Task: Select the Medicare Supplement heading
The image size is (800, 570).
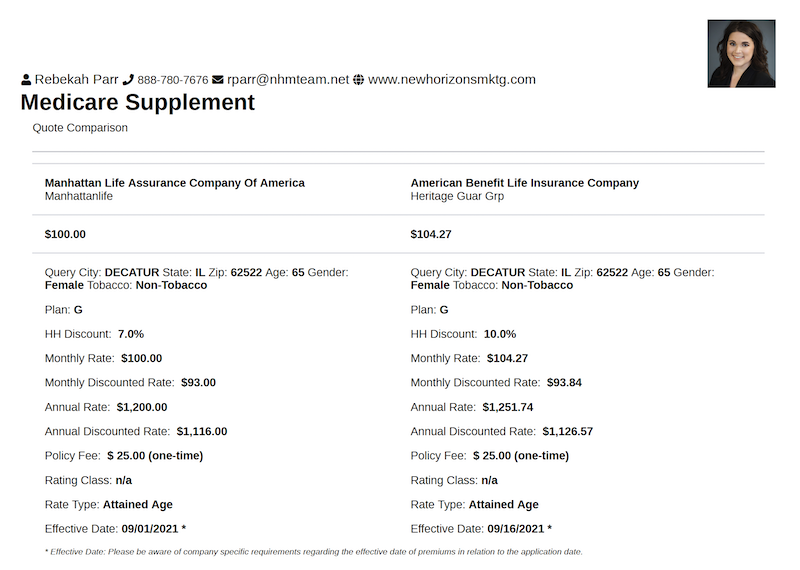Action: 137,103
